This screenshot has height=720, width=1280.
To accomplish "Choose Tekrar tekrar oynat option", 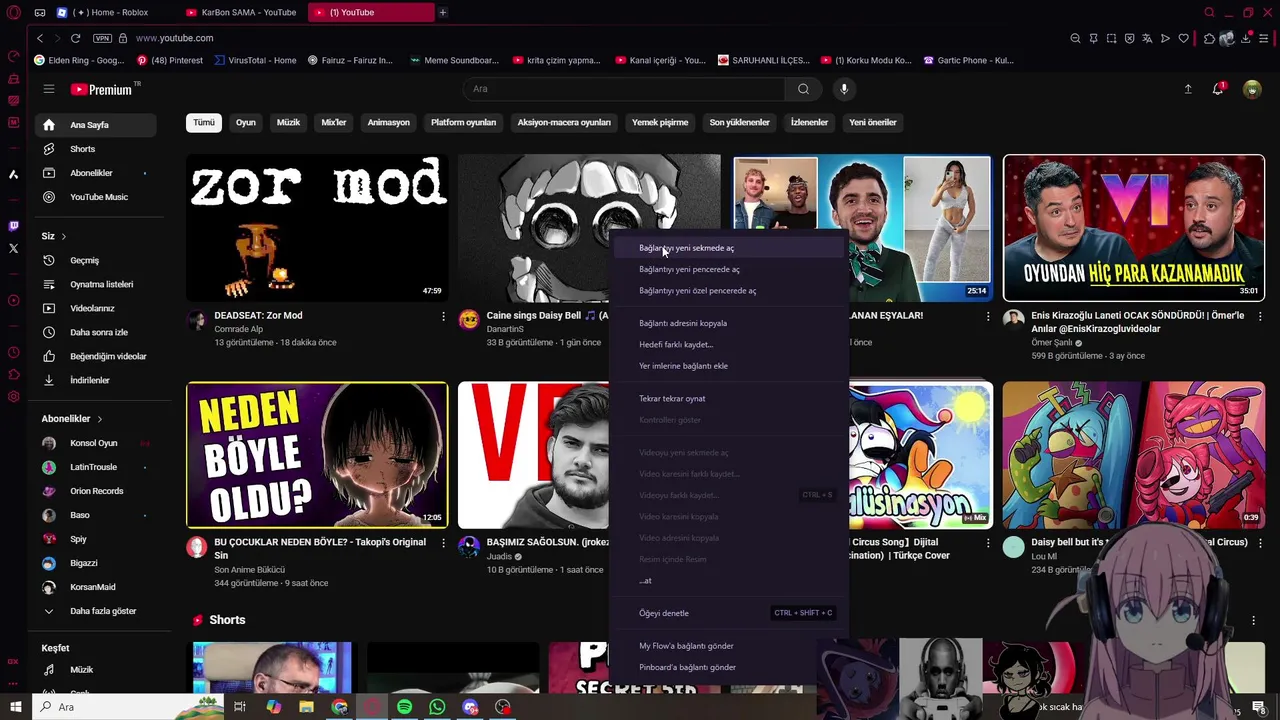I will (728, 398).
